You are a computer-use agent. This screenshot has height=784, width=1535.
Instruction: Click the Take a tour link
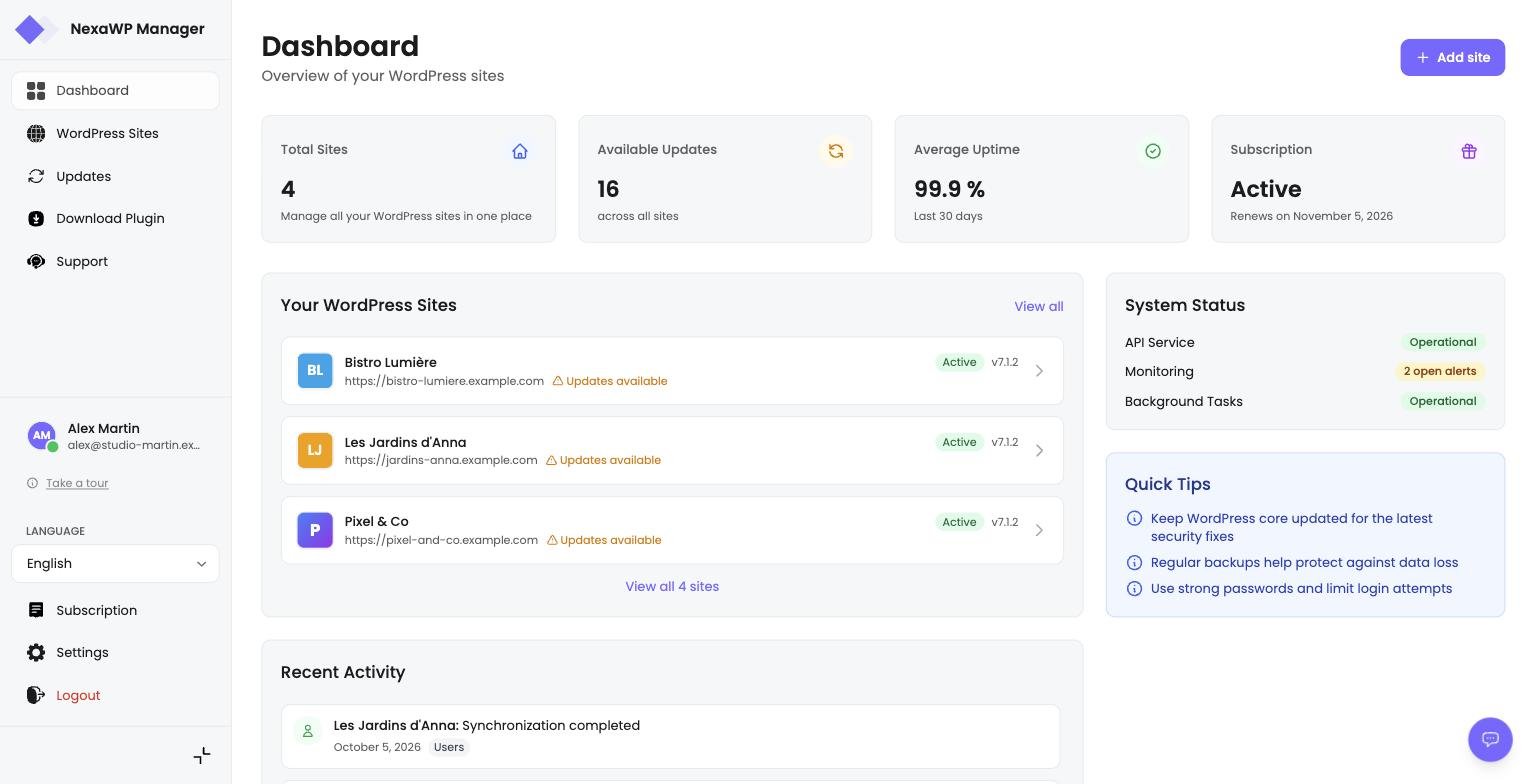77,483
